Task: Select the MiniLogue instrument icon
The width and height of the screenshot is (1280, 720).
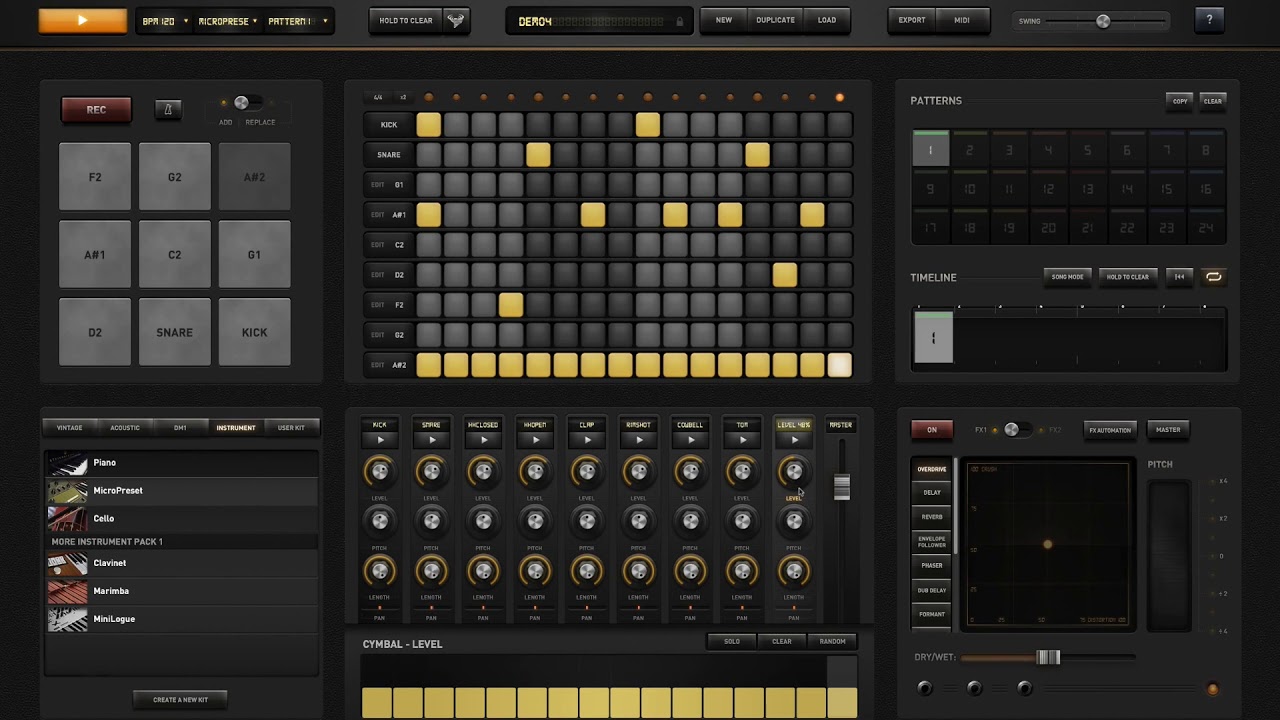Action: pos(68,619)
